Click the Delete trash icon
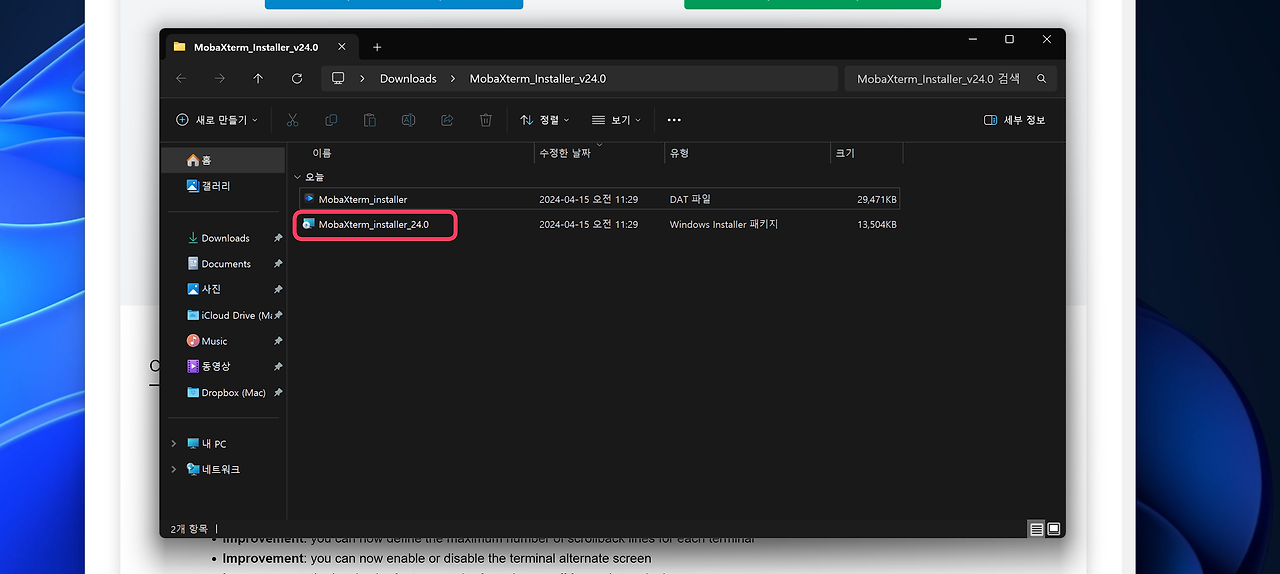 point(486,120)
